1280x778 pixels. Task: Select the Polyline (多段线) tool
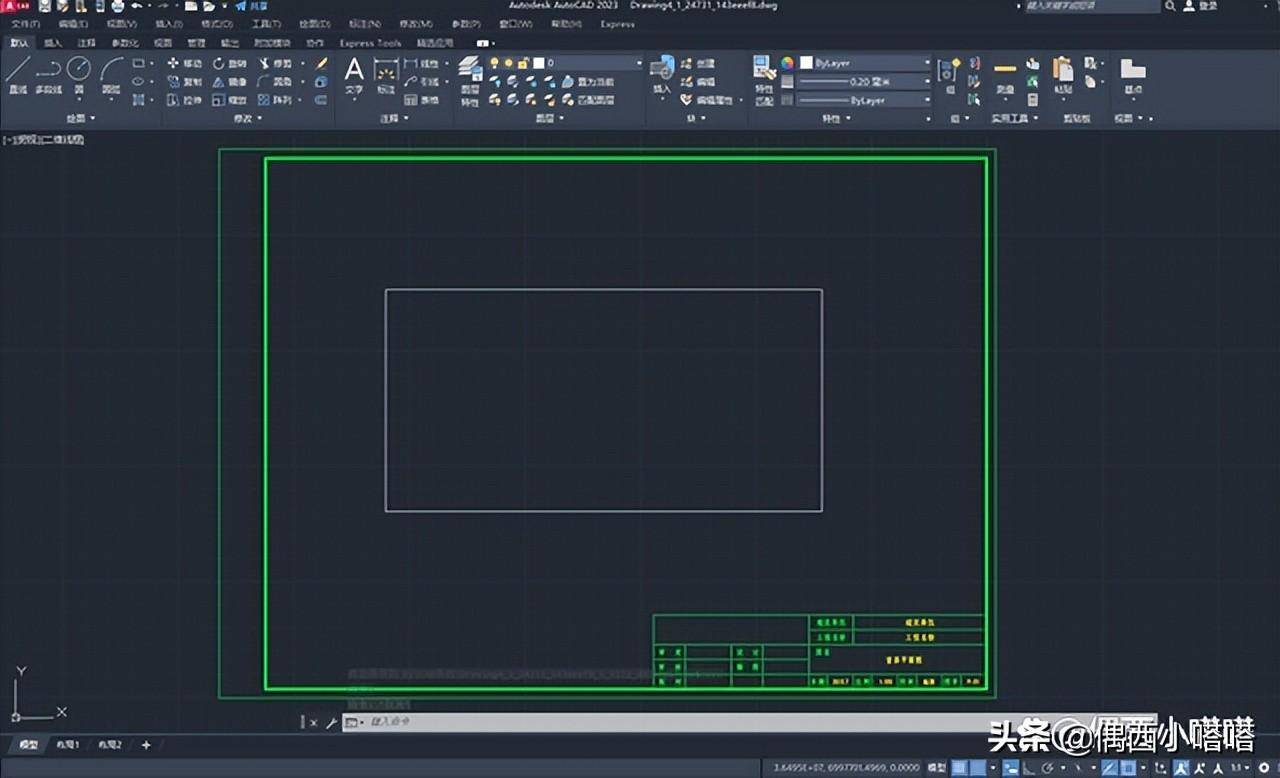(x=48, y=76)
